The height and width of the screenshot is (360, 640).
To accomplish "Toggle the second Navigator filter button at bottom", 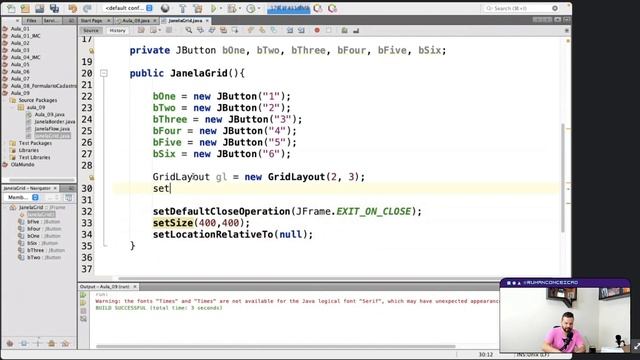I will coord(24,344).
